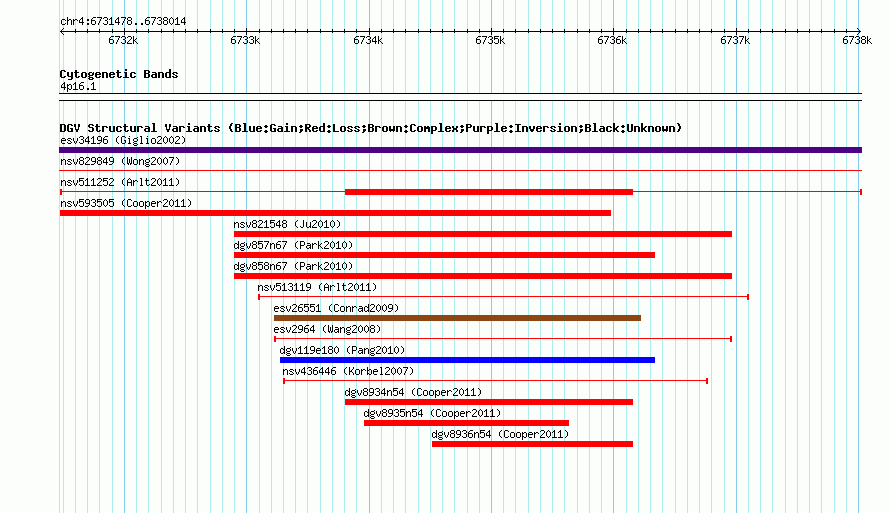Select the red nsv593505 loss bar
Image resolution: width=890 pixels, height=513 pixels.
tap(335, 213)
